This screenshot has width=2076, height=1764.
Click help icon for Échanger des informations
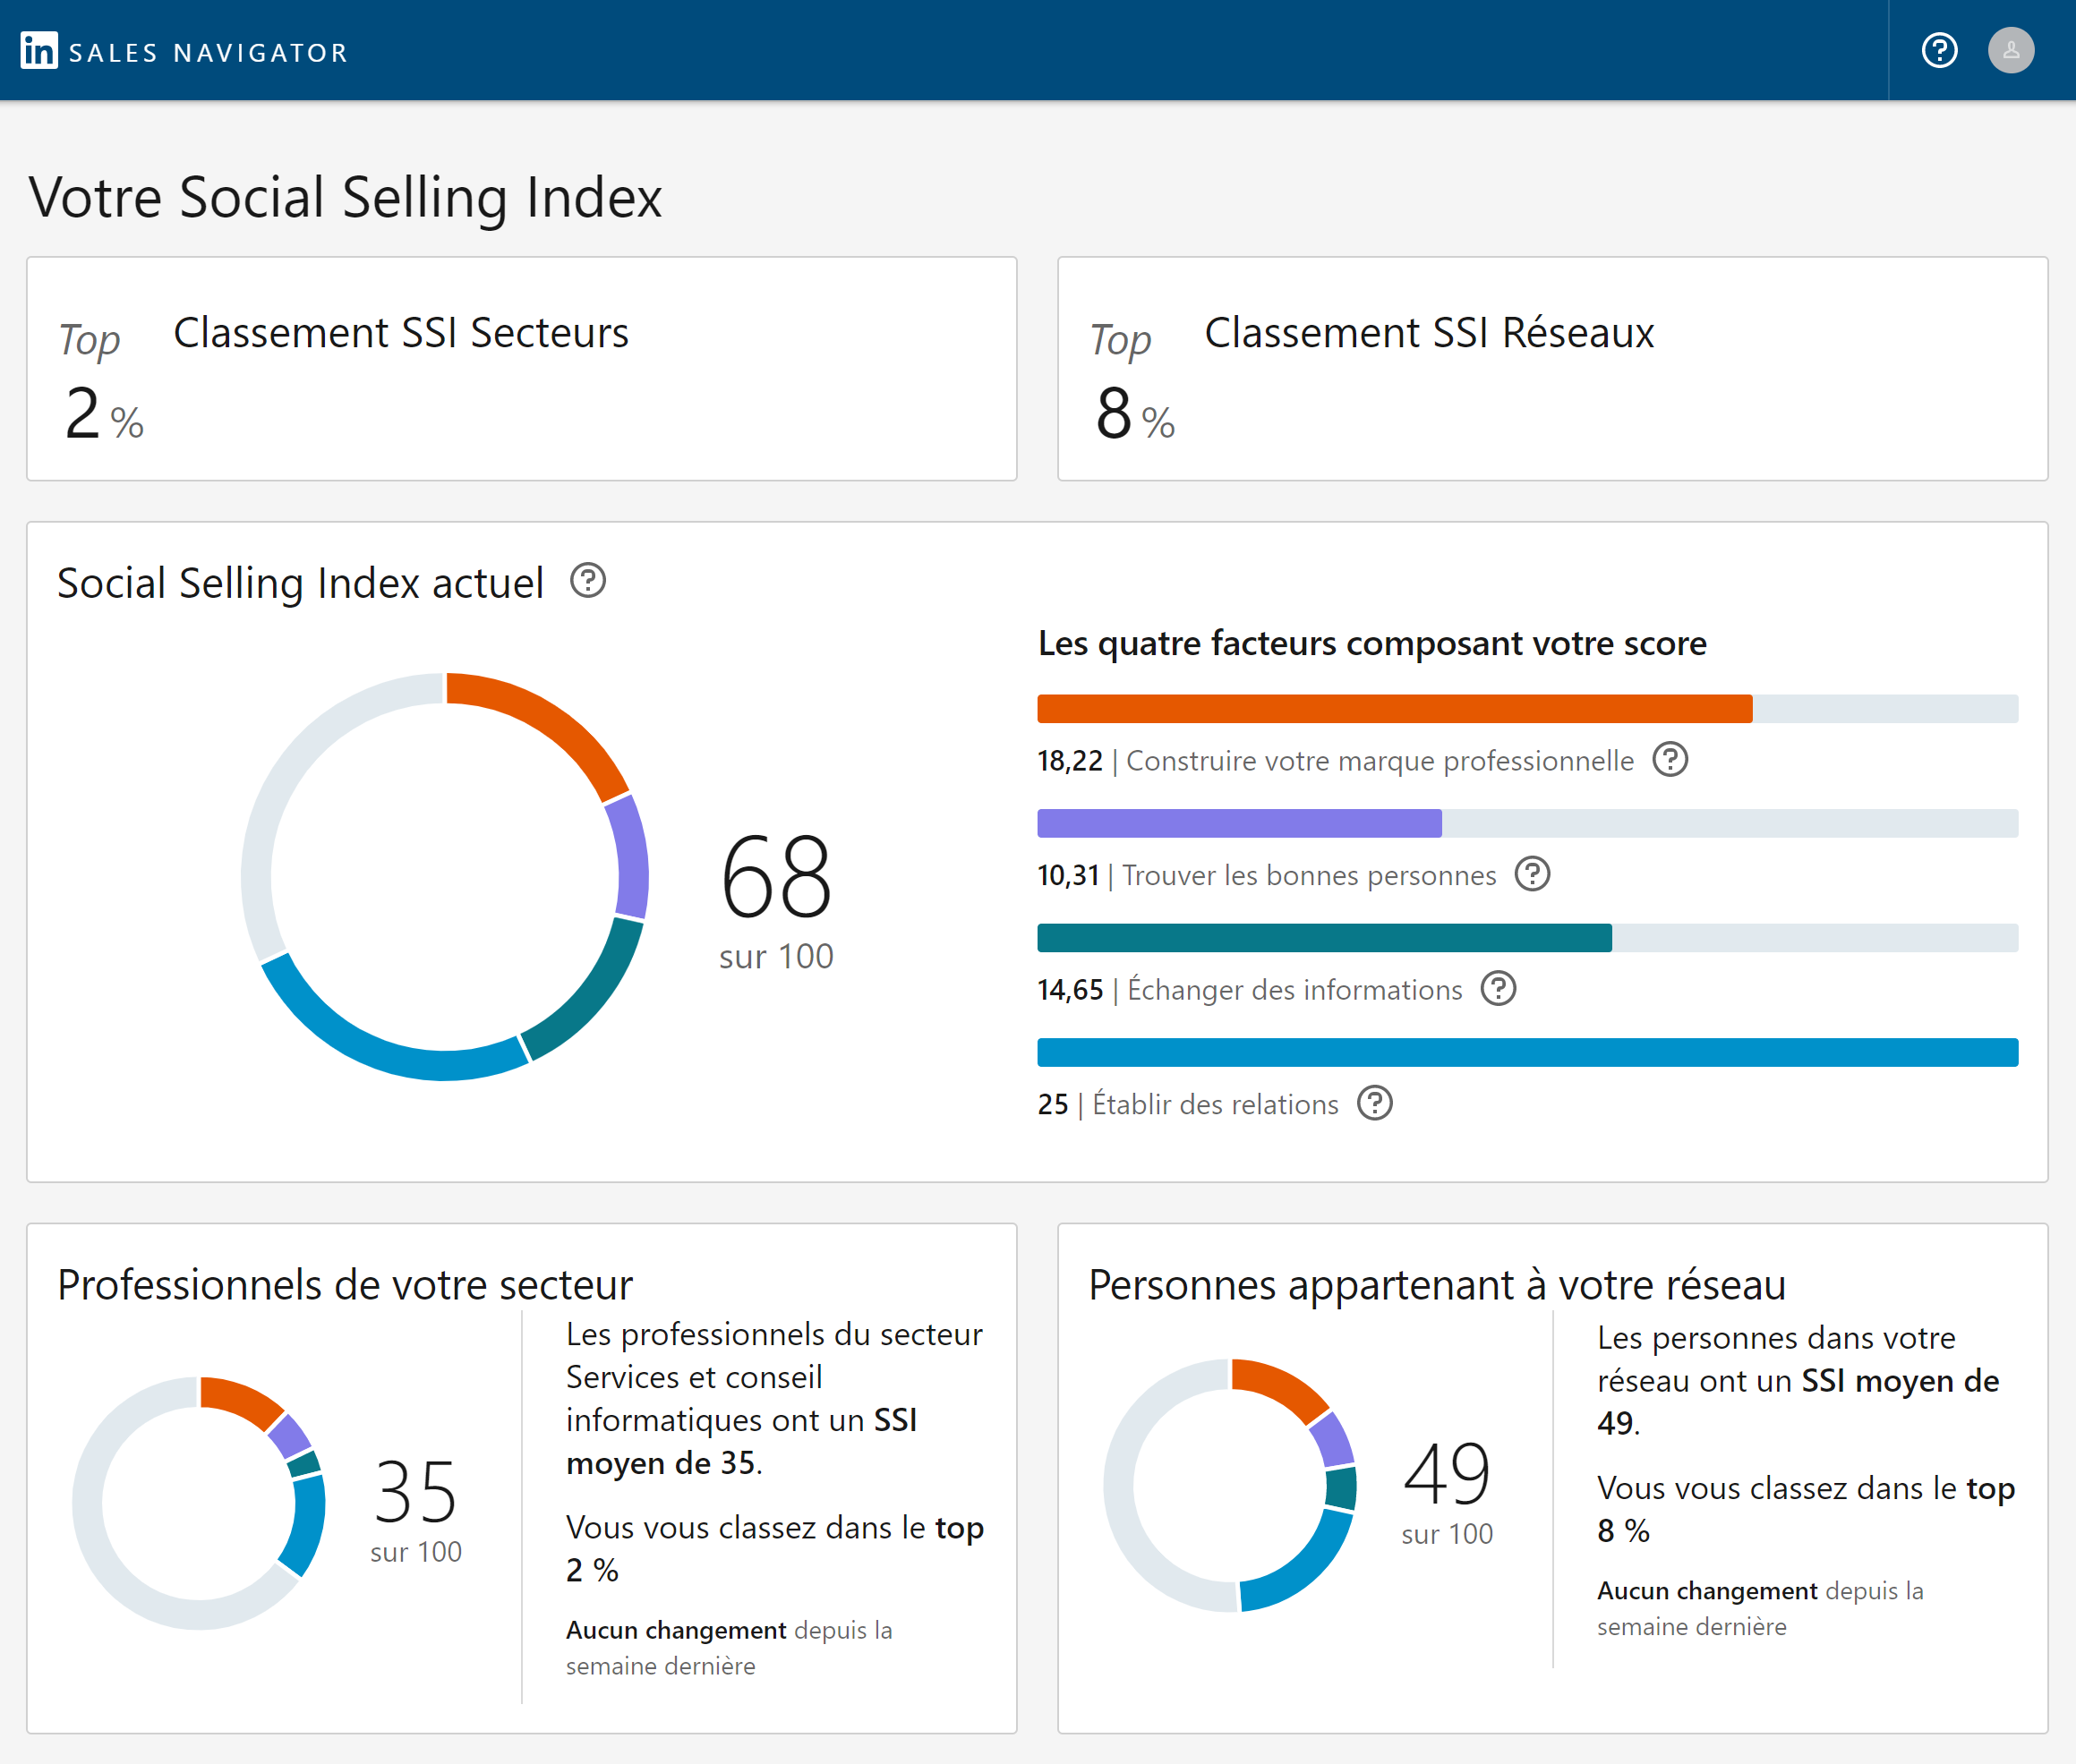click(1498, 989)
